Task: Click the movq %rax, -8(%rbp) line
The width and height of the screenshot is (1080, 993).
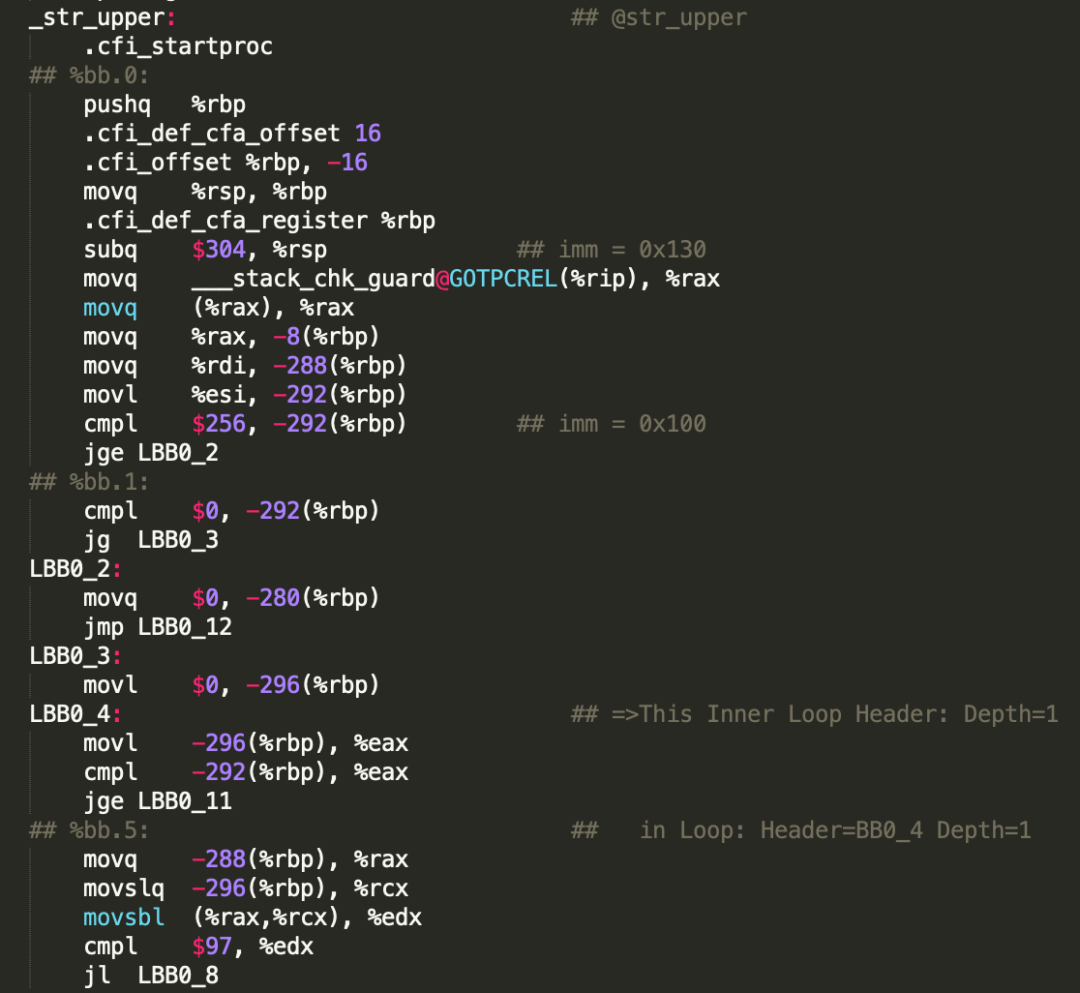Action: (231, 337)
